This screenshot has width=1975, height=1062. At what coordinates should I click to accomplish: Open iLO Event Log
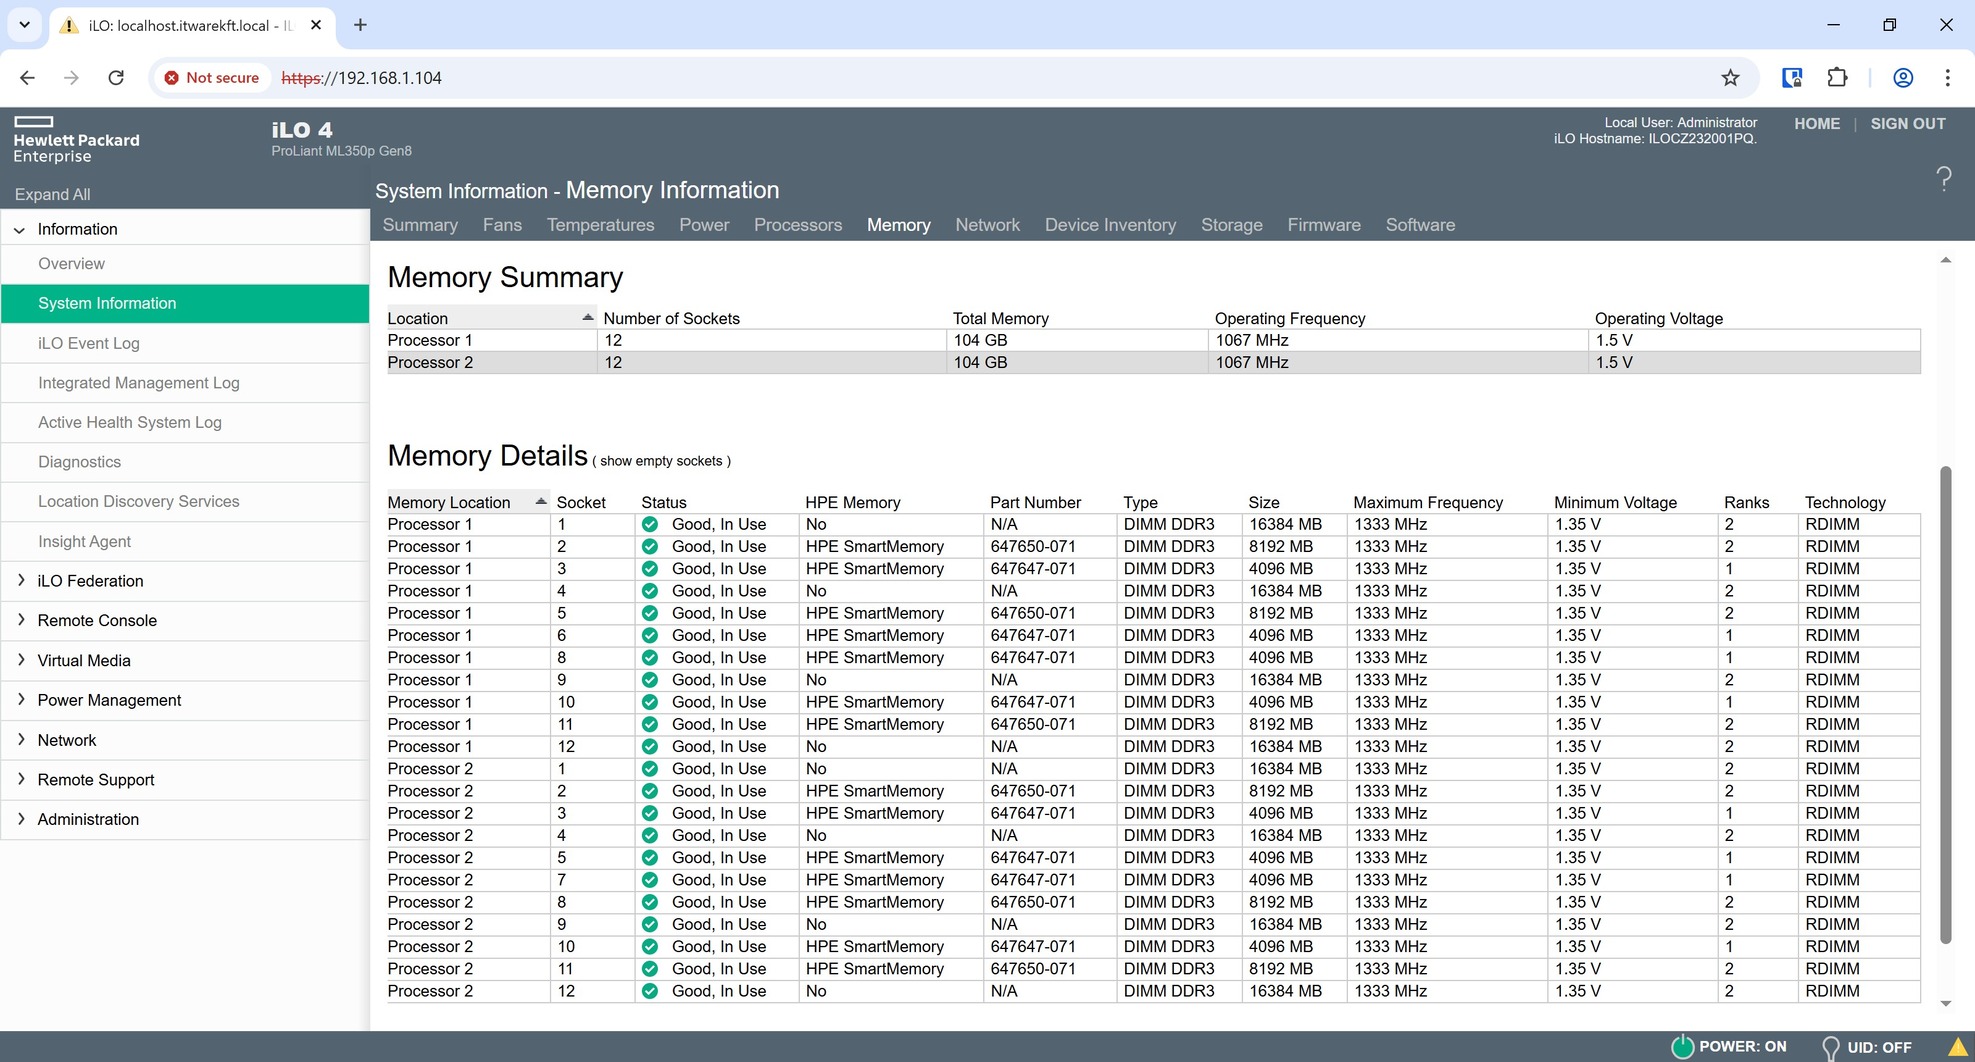(185, 343)
